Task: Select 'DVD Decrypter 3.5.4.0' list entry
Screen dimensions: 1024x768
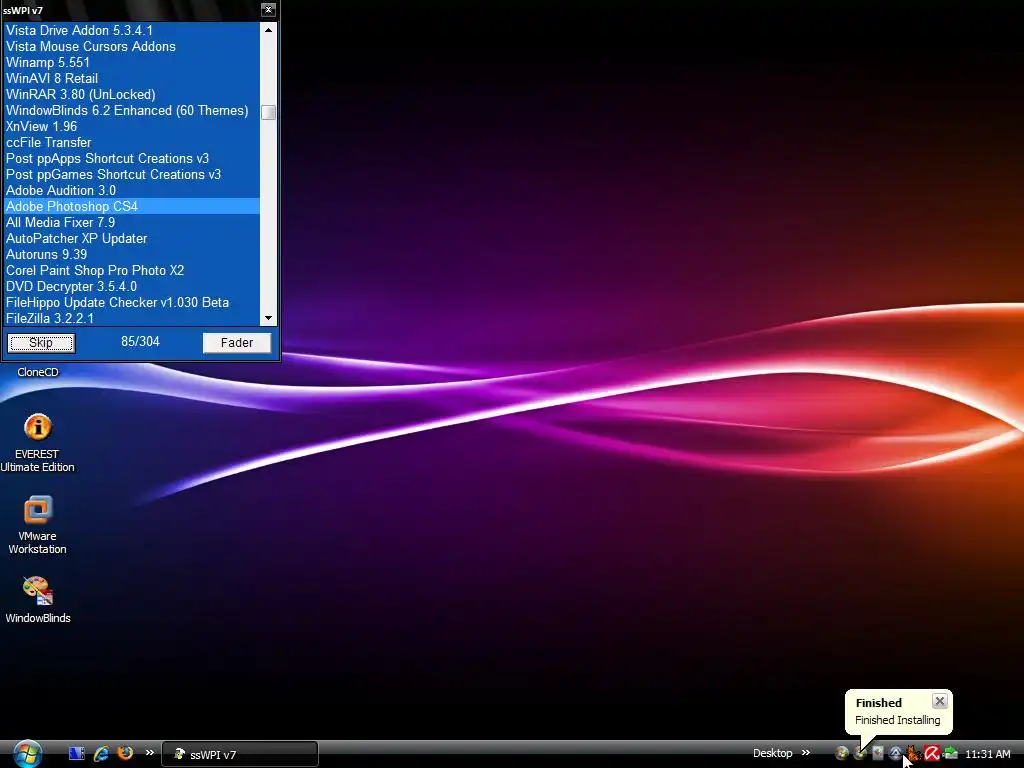Action: pyautogui.click(x=131, y=286)
